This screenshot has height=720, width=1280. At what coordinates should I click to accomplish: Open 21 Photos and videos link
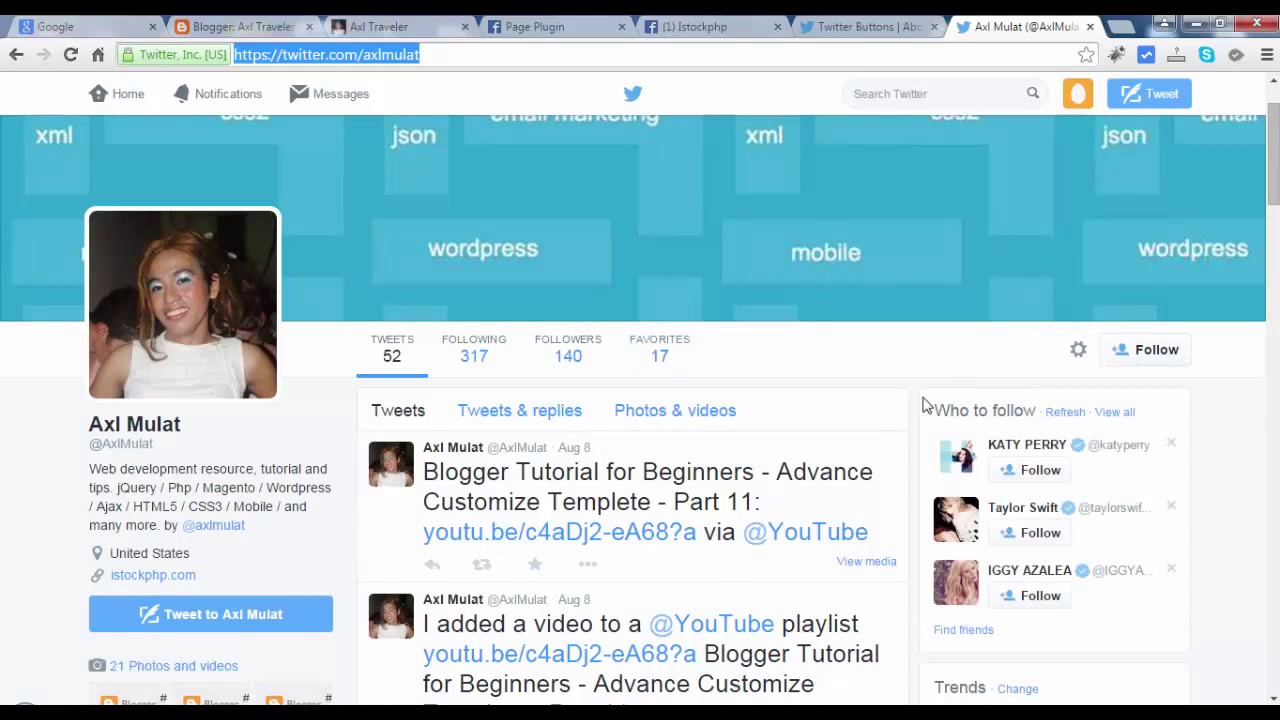click(173, 666)
